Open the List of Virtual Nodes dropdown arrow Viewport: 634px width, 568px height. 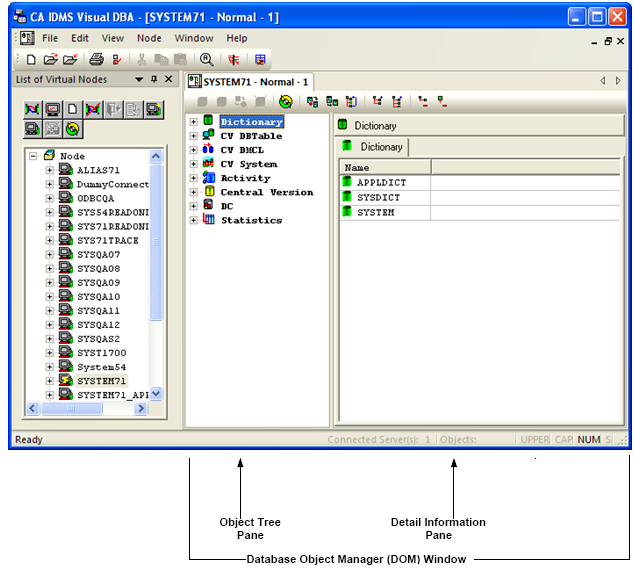[x=139, y=80]
